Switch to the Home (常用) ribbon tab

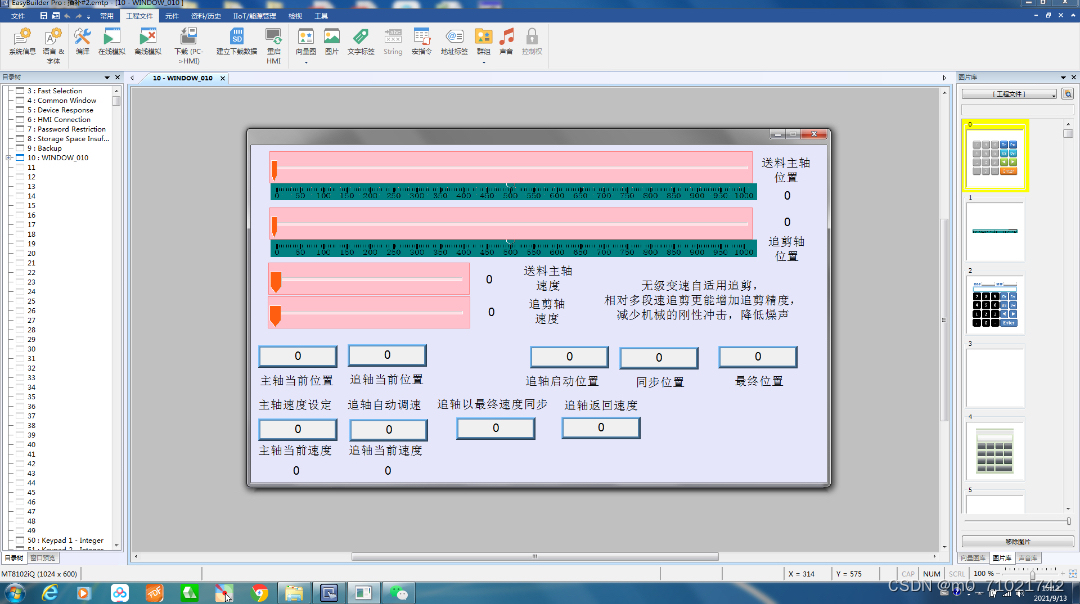pos(107,16)
